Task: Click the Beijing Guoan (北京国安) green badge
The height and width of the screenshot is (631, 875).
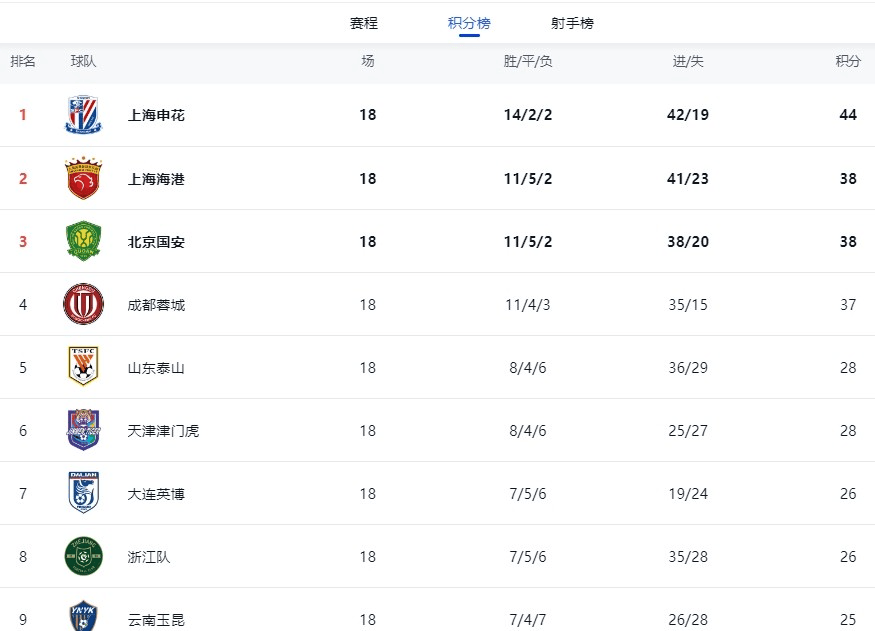Action: pos(83,241)
